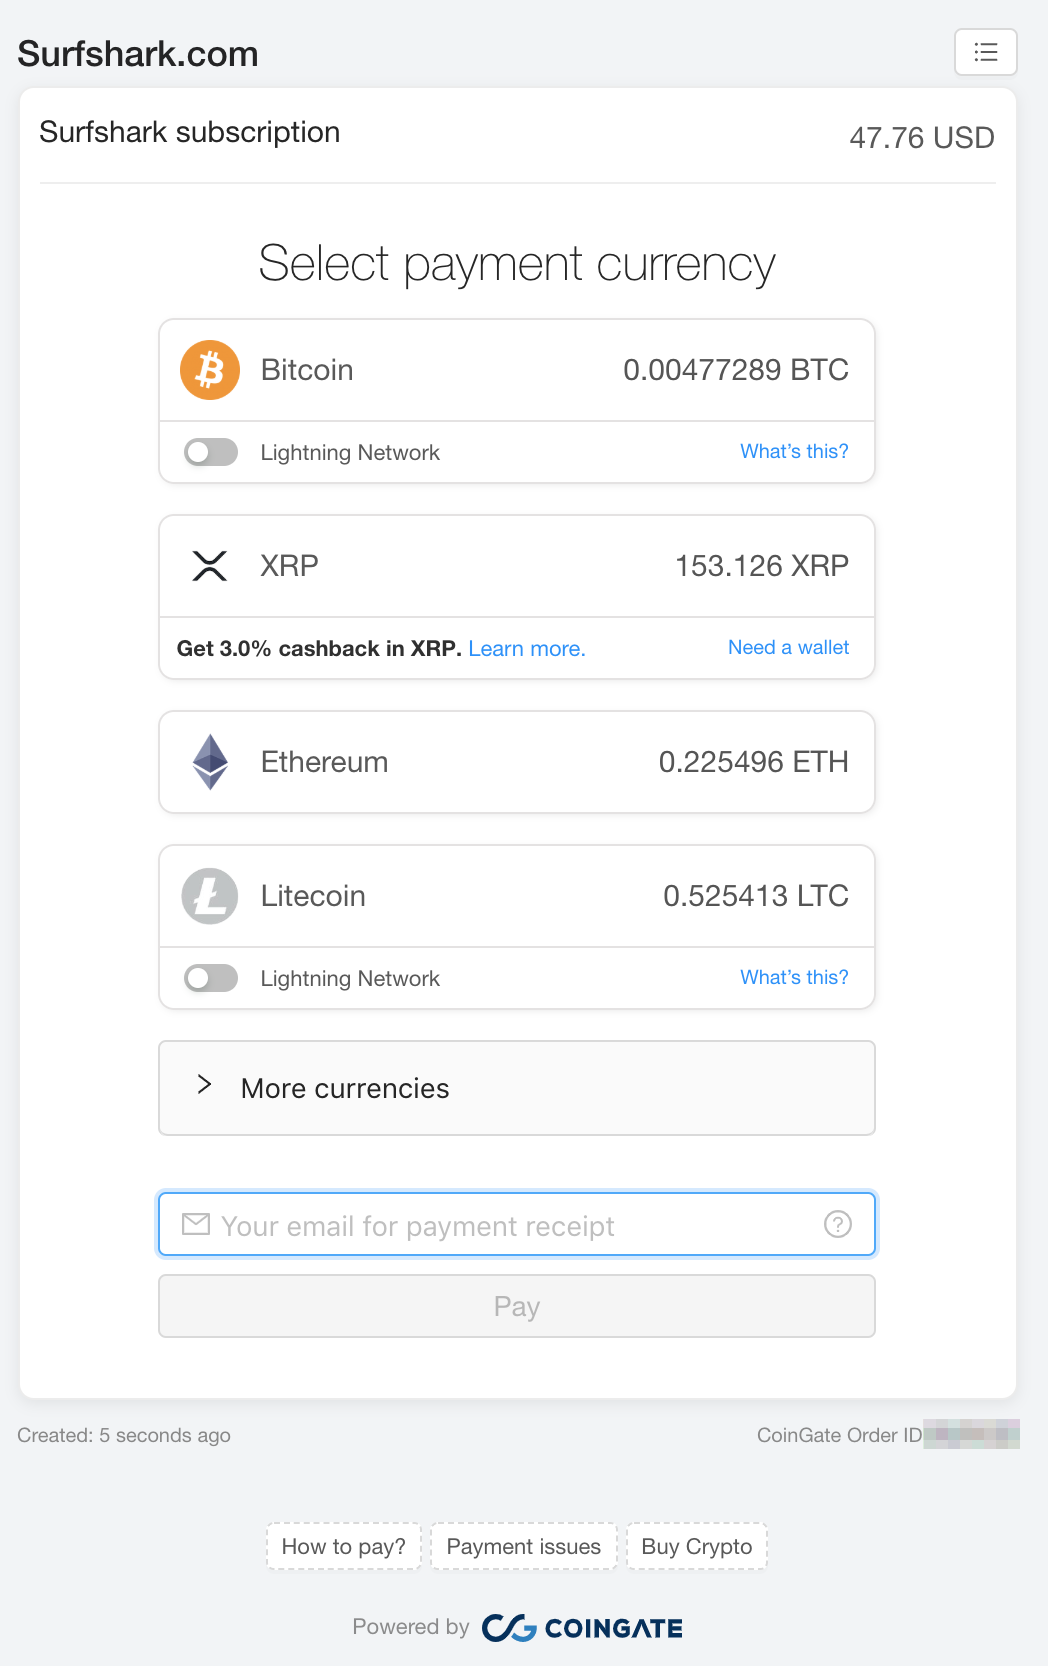Viewport: 1048px width, 1666px height.
Task: Select Ethereum 0.225496 ETH payment option
Action: [517, 762]
